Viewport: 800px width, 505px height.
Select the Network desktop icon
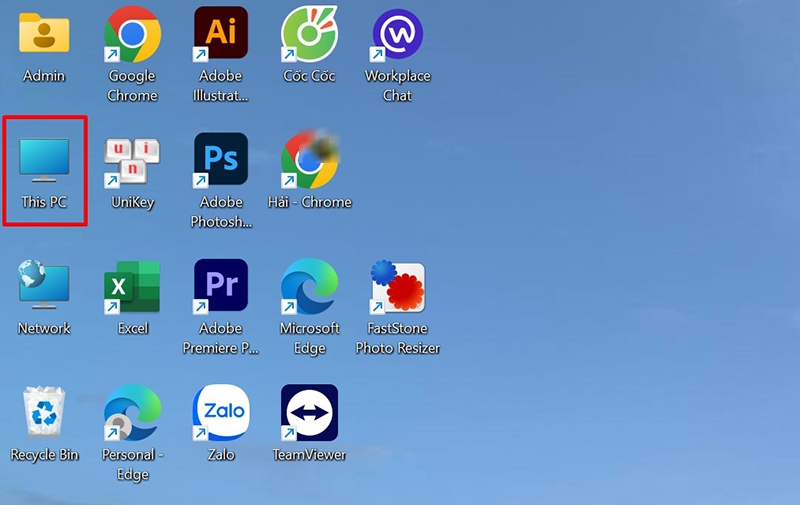click(44, 286)
